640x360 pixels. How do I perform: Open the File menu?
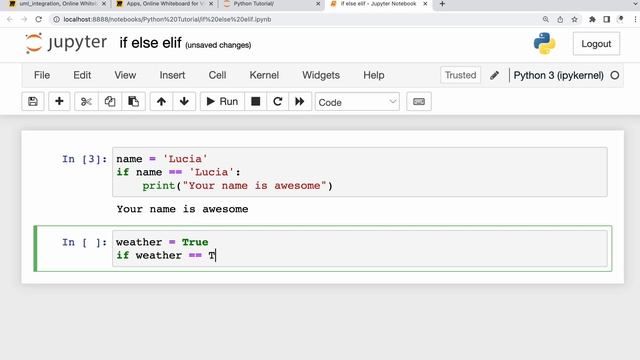(x=42, y=75)
